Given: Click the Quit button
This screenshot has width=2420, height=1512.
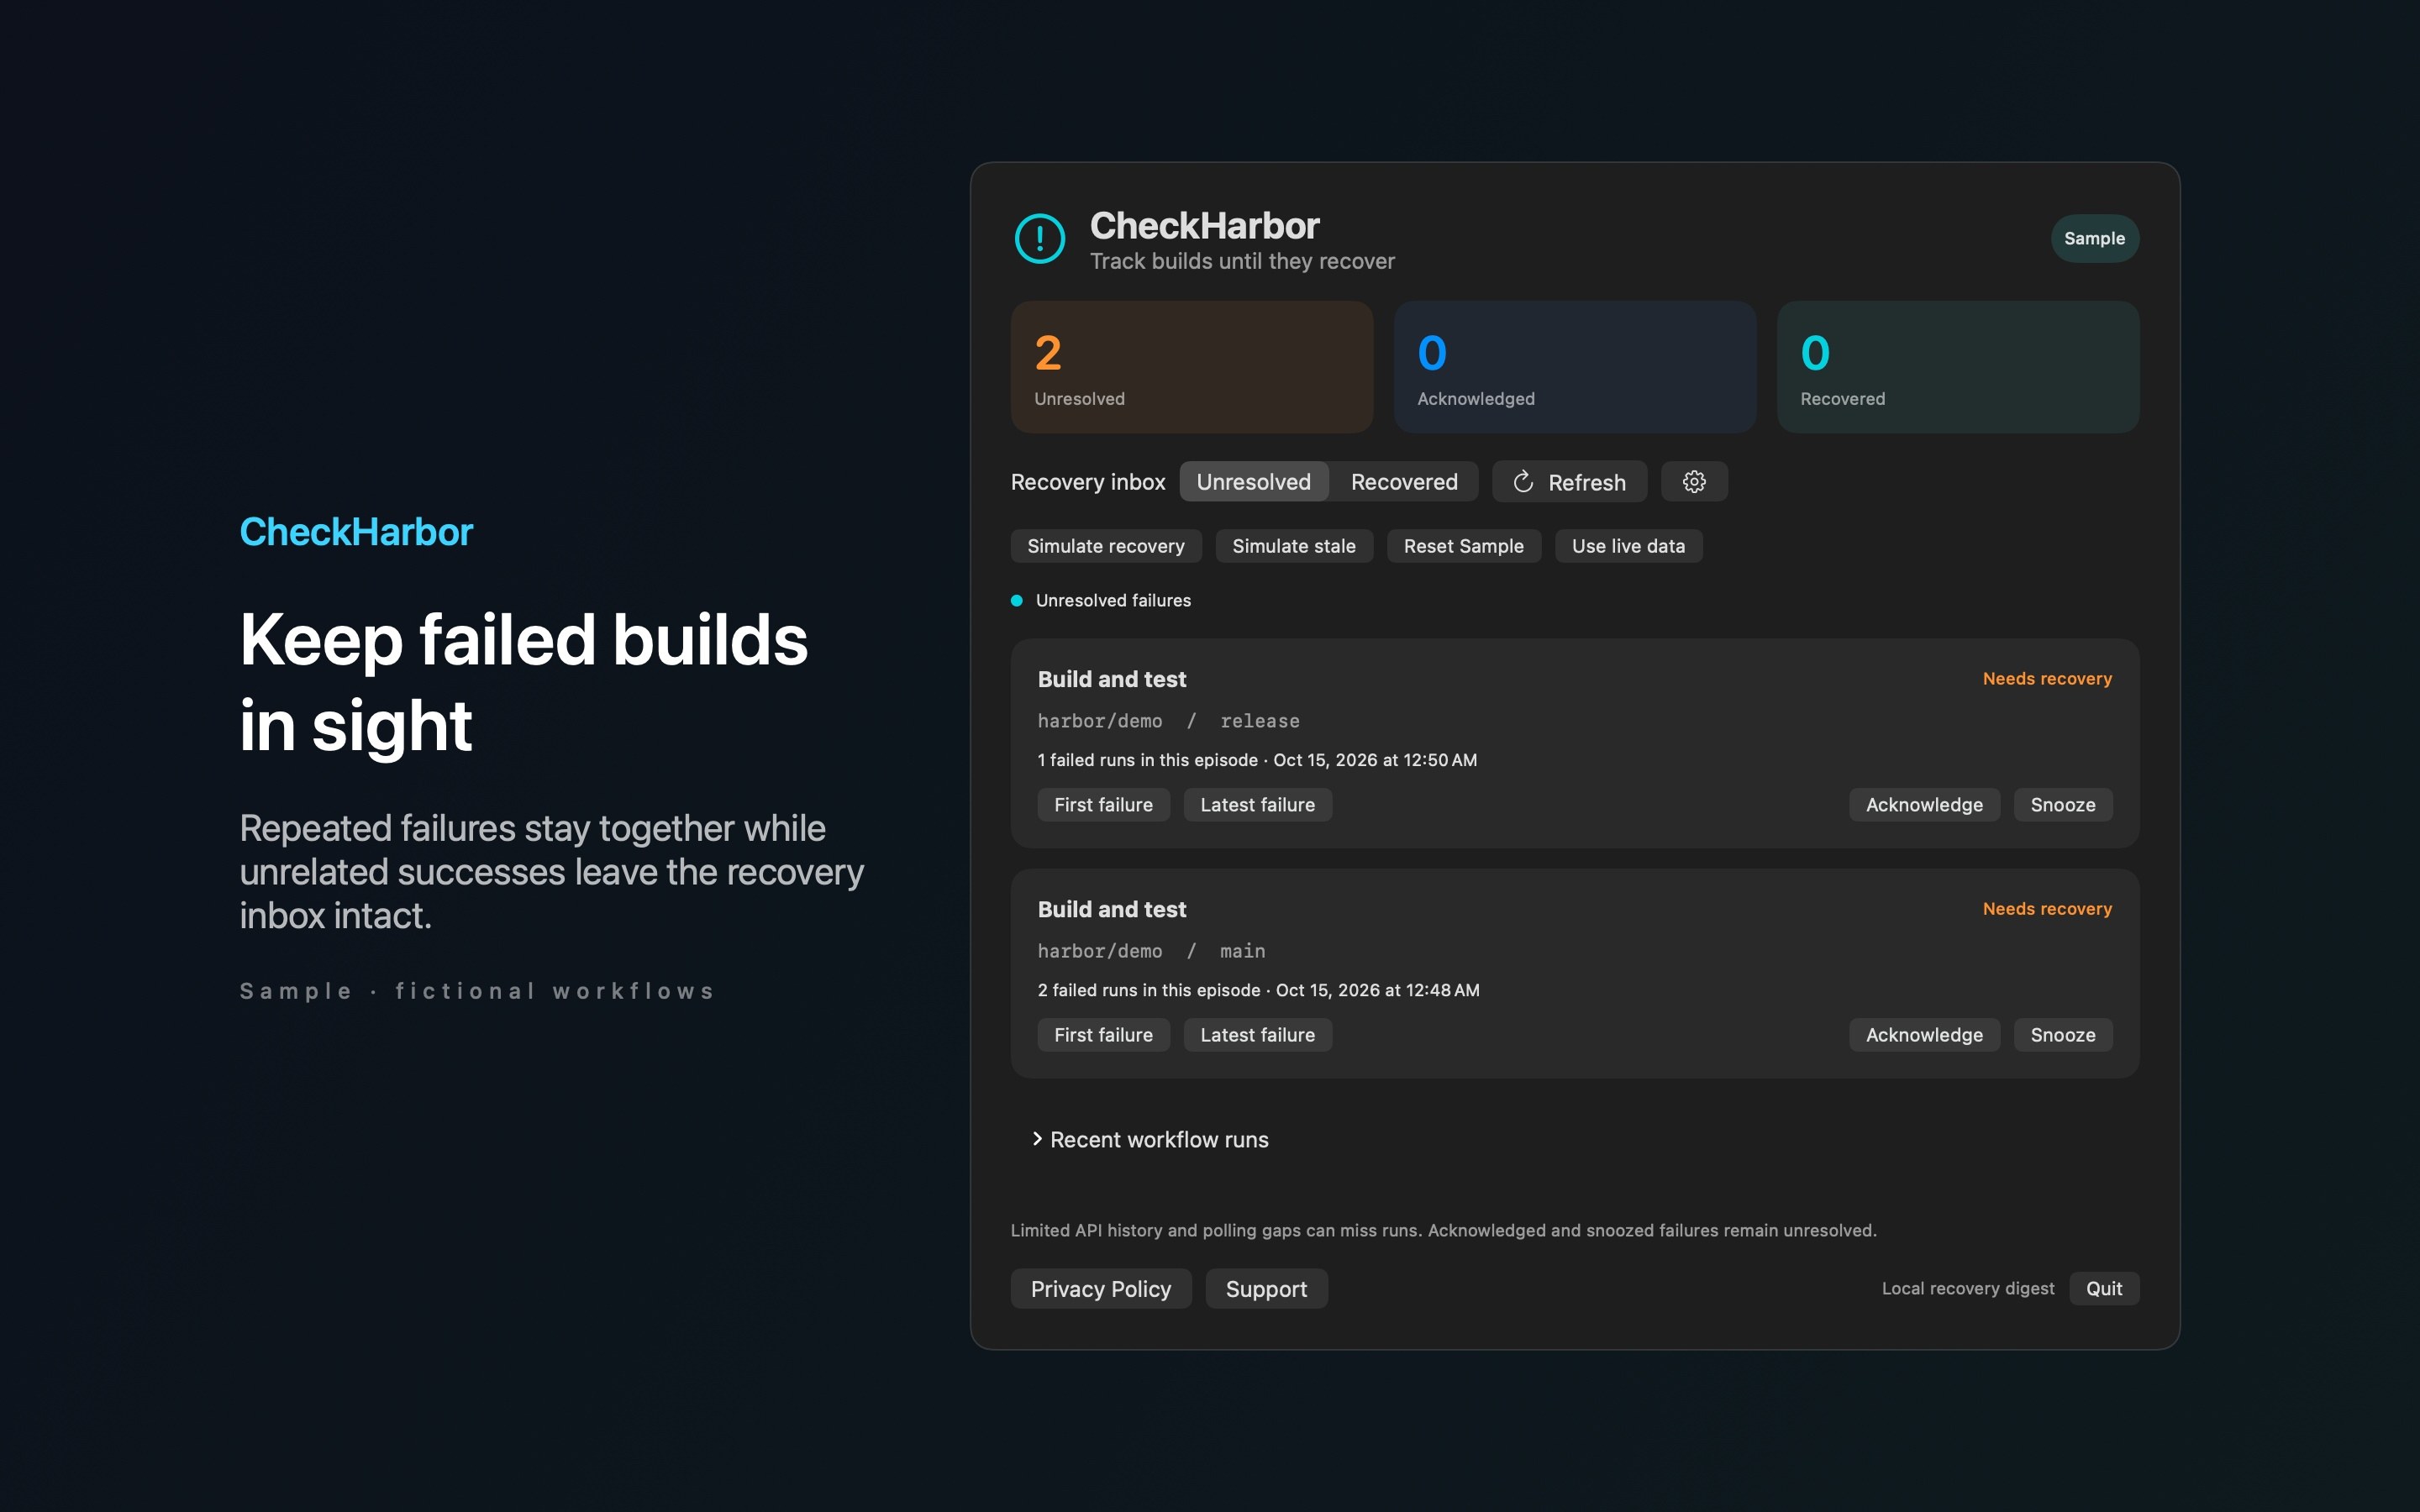Looking at the screenshot, I should pyautogui.click(x=2103, y=1289).
